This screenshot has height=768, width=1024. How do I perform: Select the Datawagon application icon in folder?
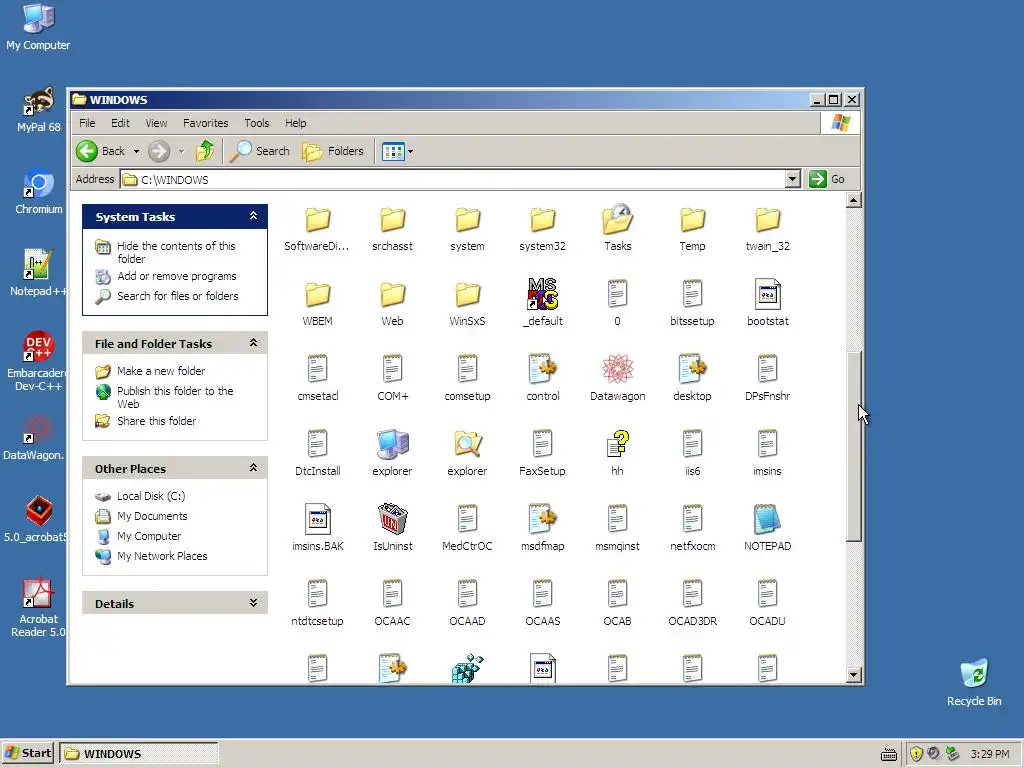(x=617, y=369)
